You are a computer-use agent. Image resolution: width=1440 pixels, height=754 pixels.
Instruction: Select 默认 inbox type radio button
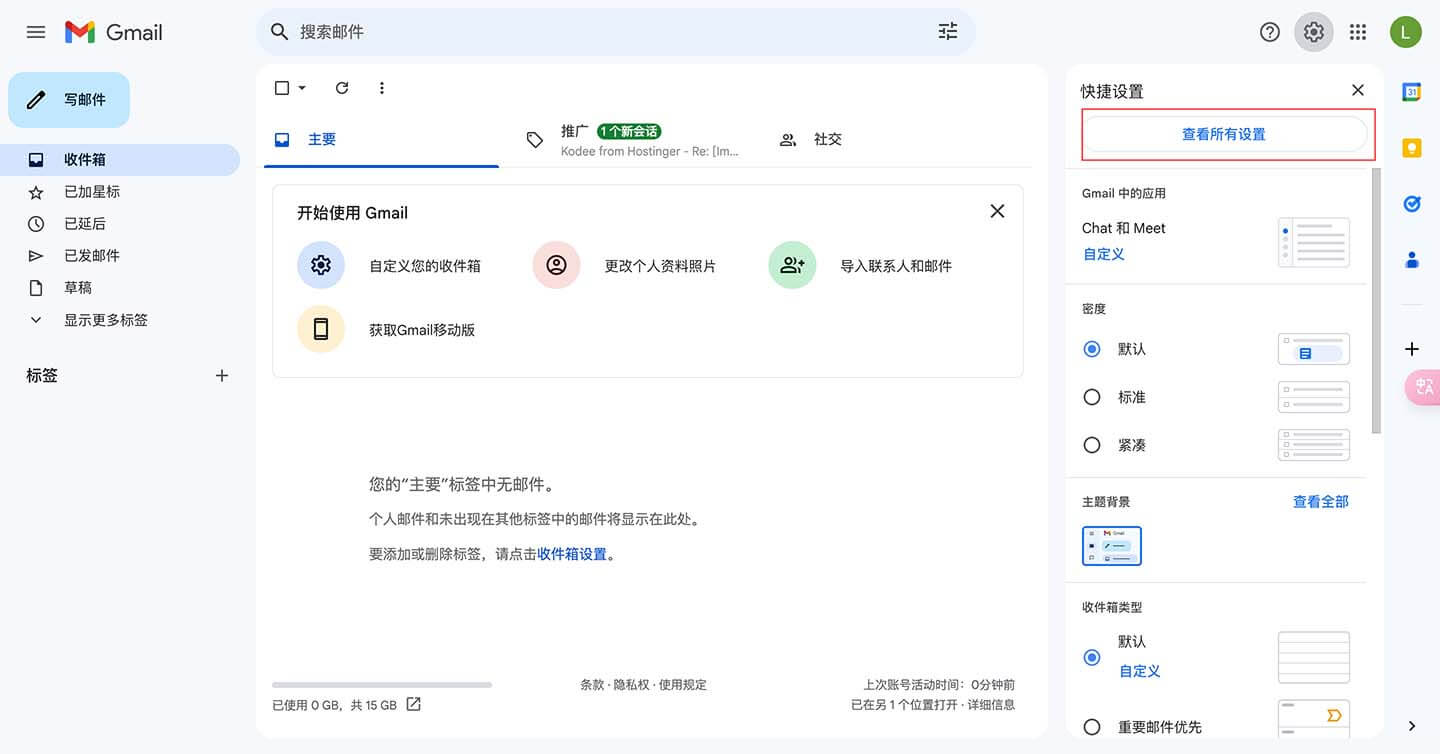point(1092,657)
